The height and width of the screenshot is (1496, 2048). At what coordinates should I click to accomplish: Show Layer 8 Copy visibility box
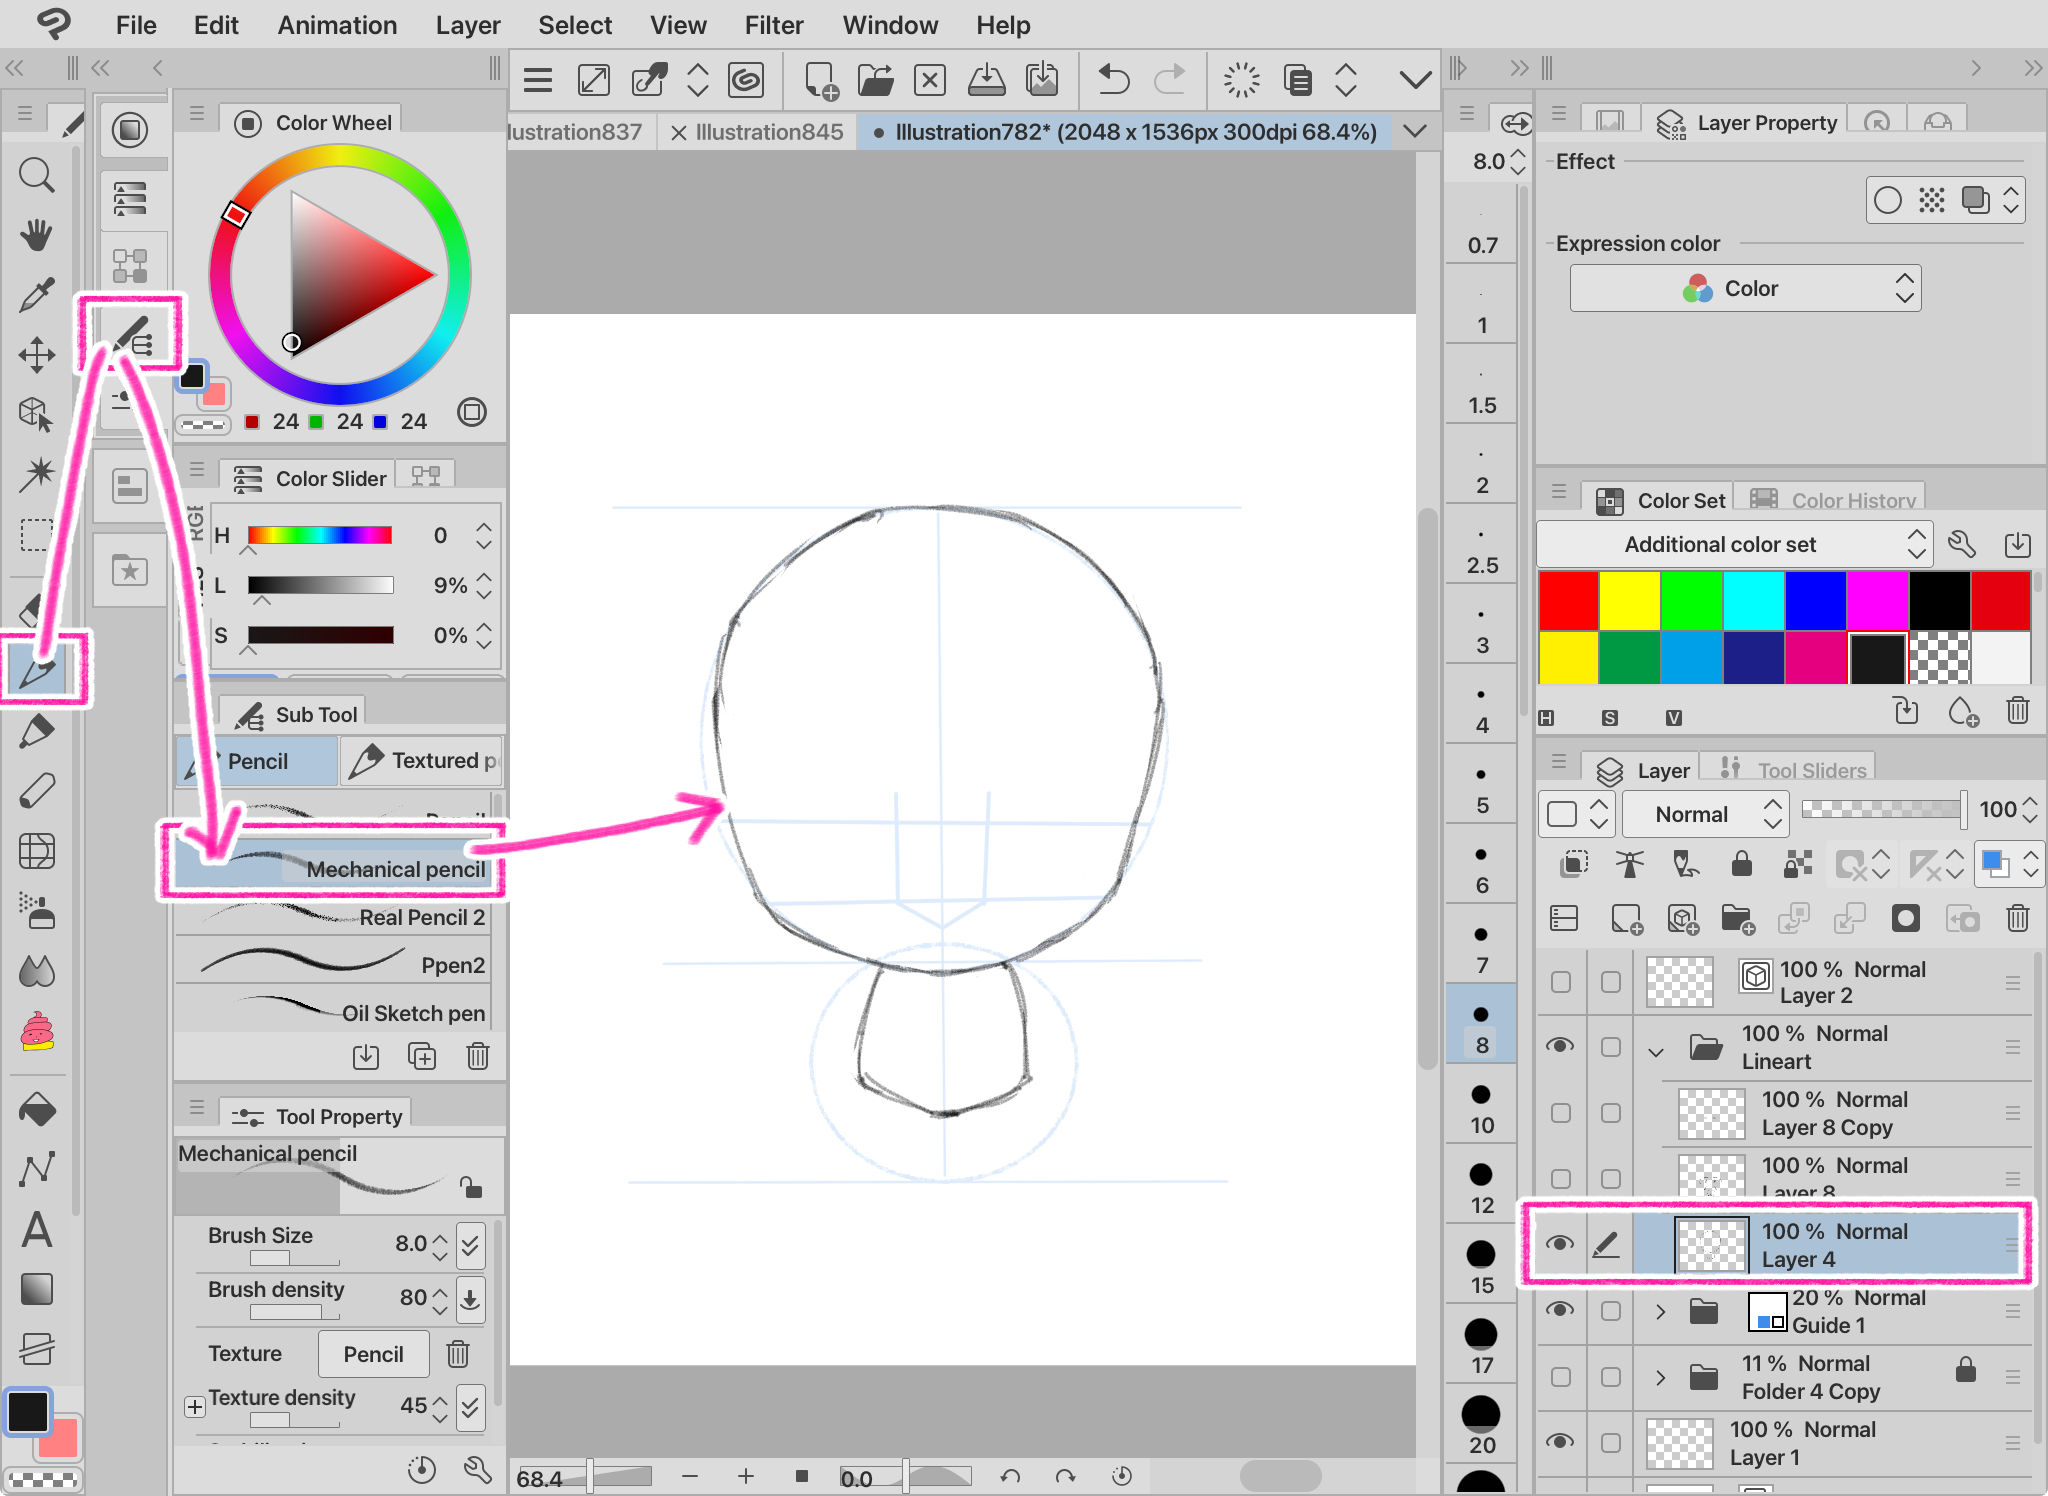[1560, 1113]
